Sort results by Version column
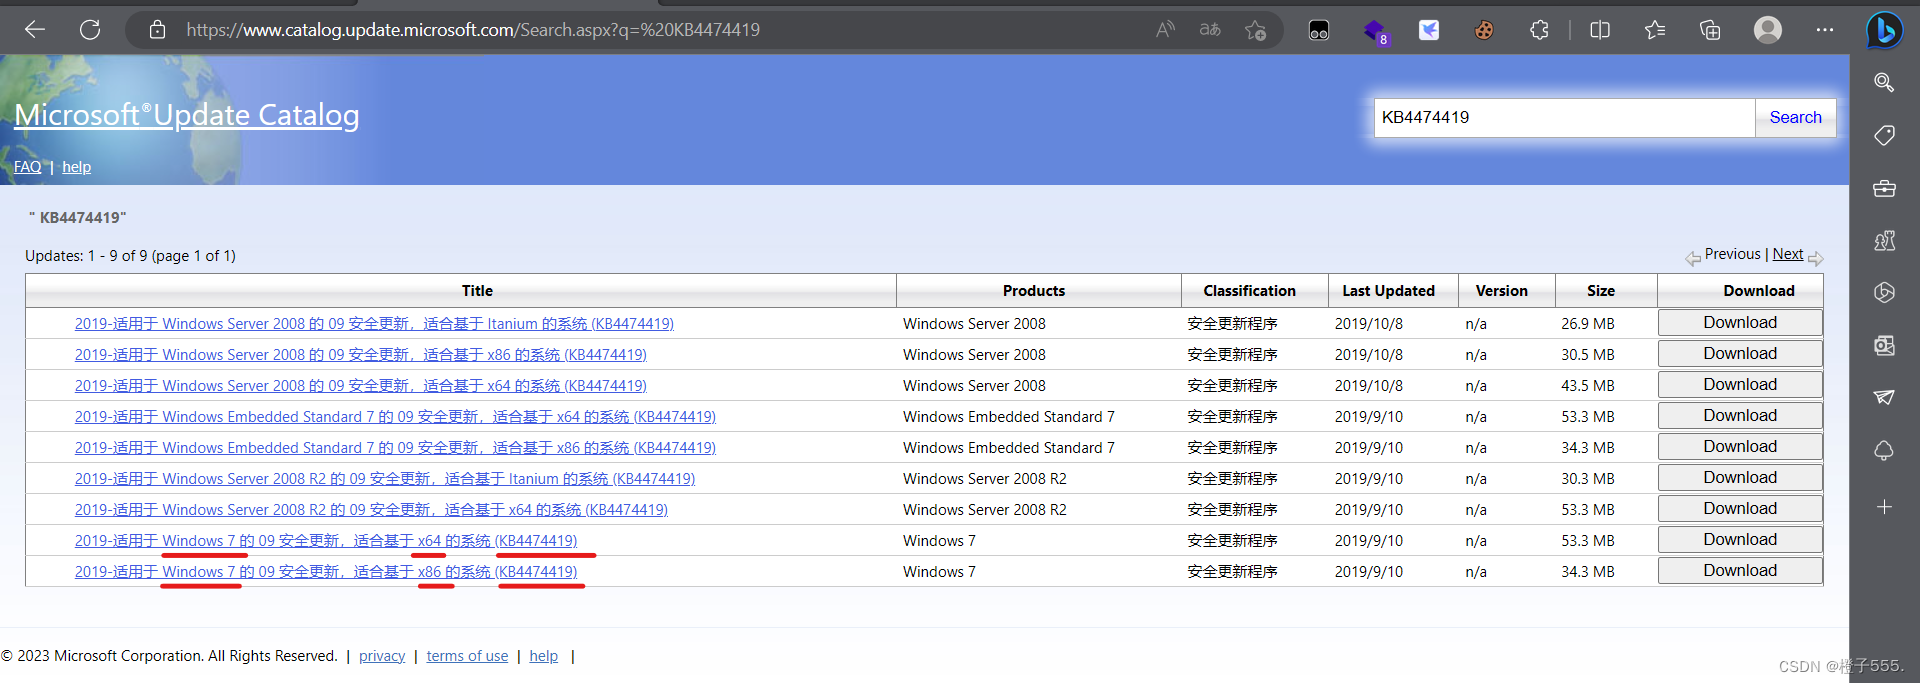 tap(1501, 291)
